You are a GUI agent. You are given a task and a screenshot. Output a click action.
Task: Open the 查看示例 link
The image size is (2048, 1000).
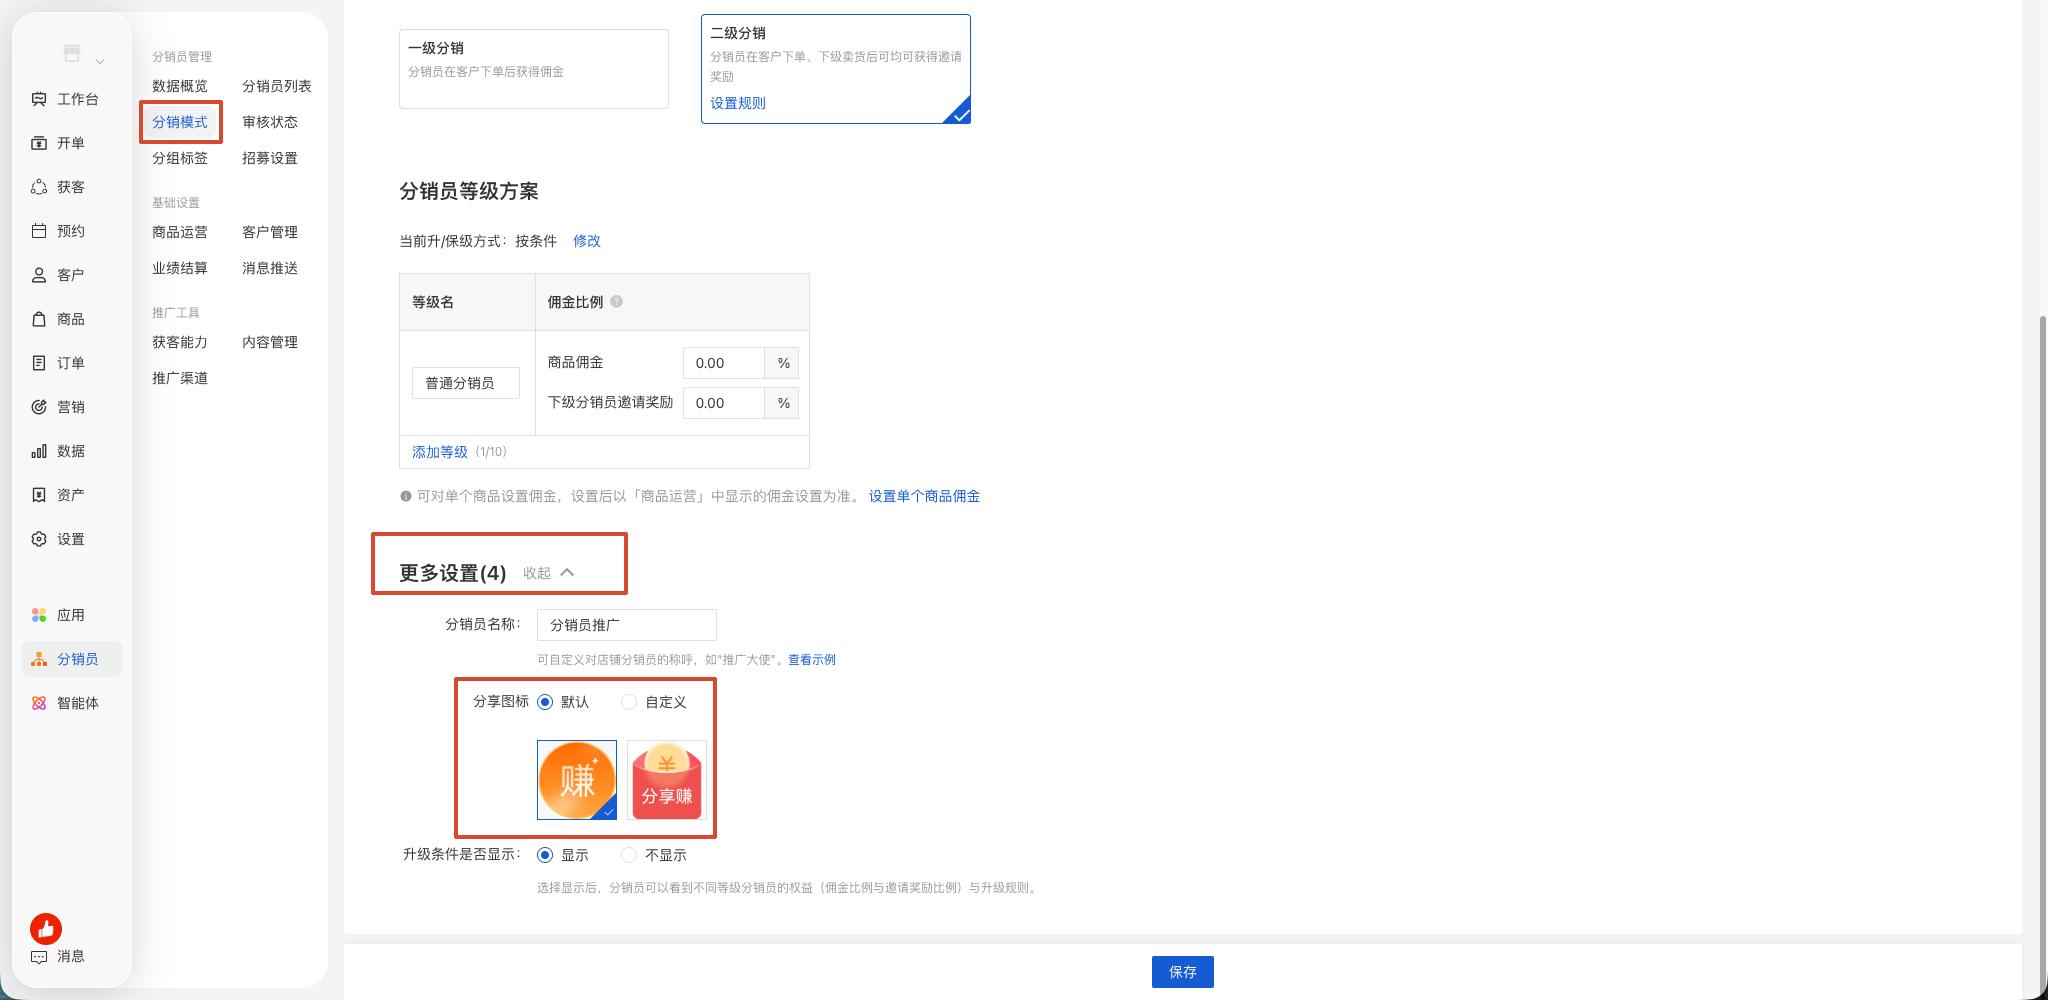812,660
